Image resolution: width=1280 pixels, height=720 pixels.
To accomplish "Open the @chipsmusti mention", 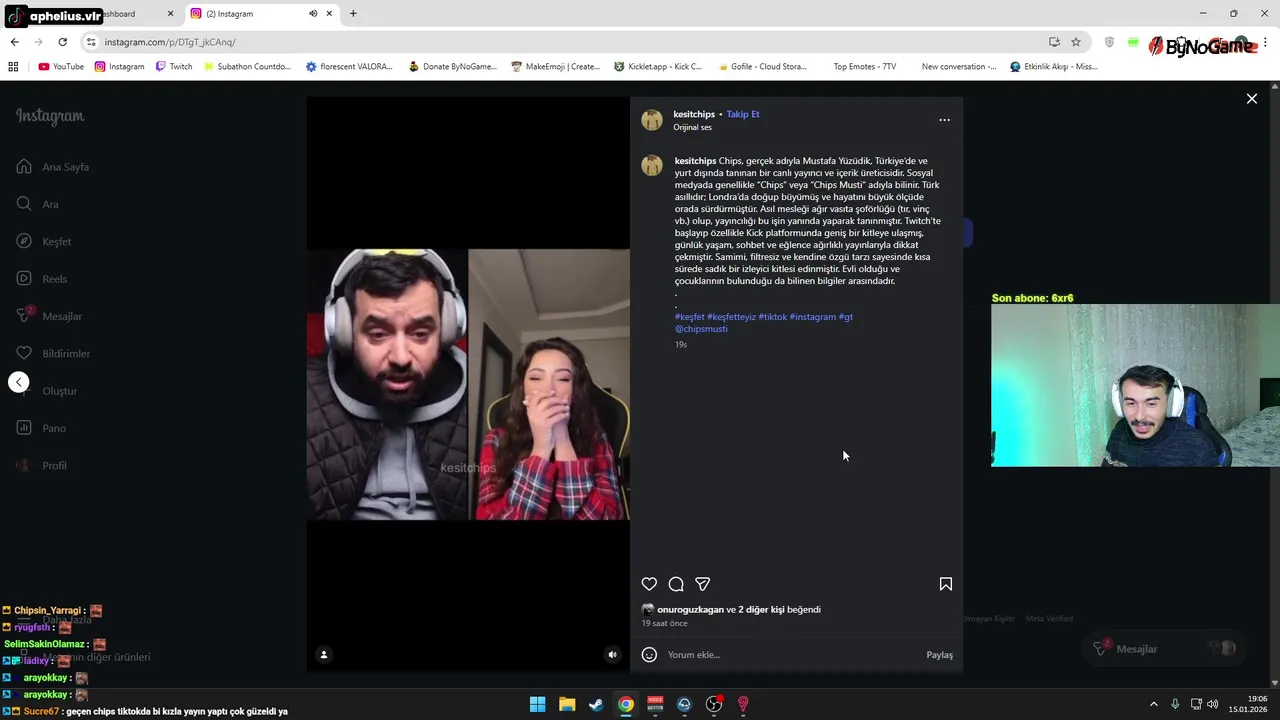I will point(701,329).
